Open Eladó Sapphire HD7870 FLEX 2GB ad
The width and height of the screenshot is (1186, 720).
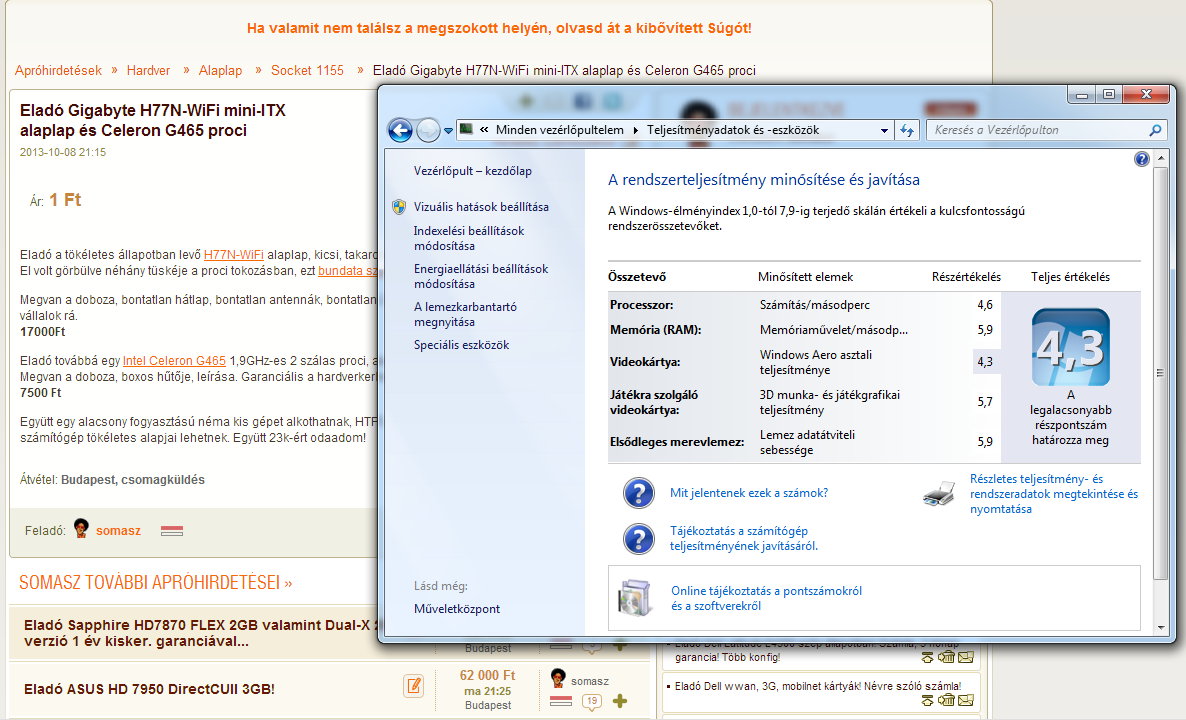(200, 633)
